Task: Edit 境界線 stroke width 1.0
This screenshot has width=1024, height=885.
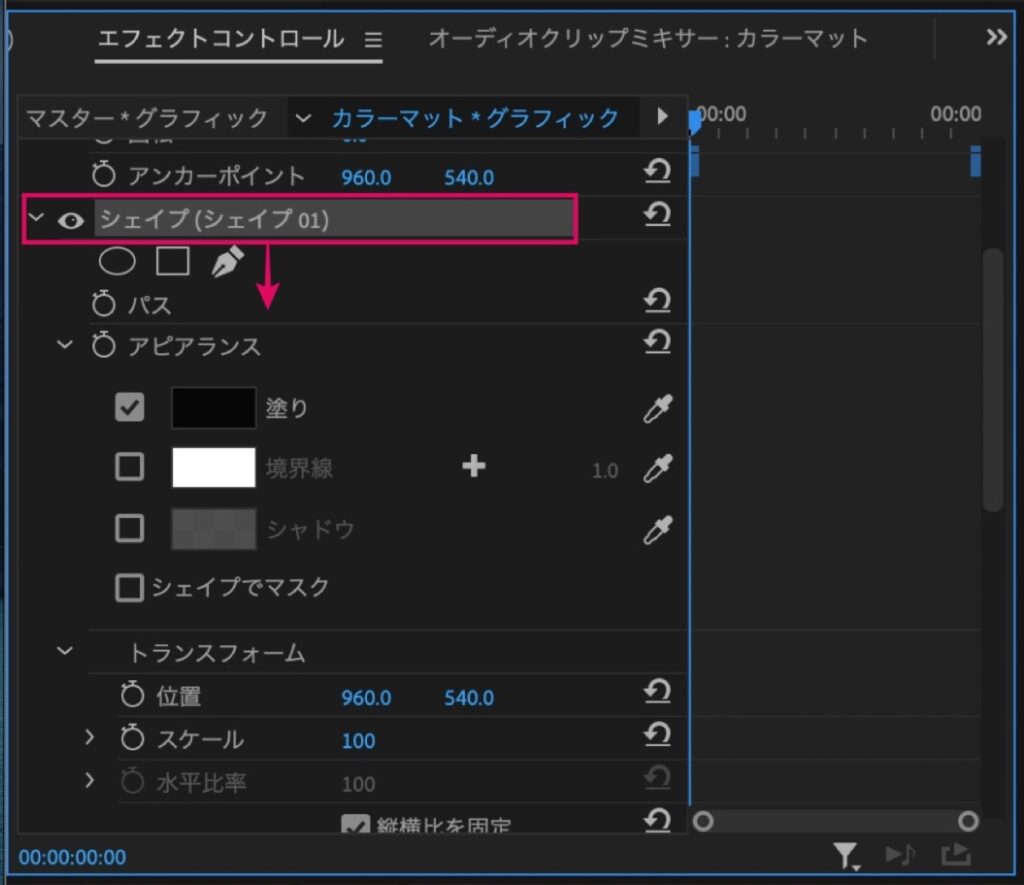Action: pos(605,470)
